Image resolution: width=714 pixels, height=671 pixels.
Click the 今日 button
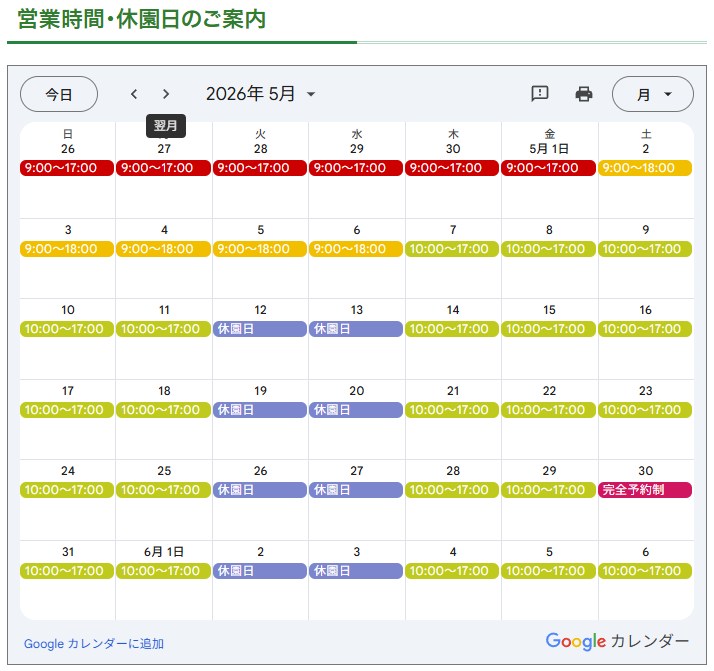59,94
